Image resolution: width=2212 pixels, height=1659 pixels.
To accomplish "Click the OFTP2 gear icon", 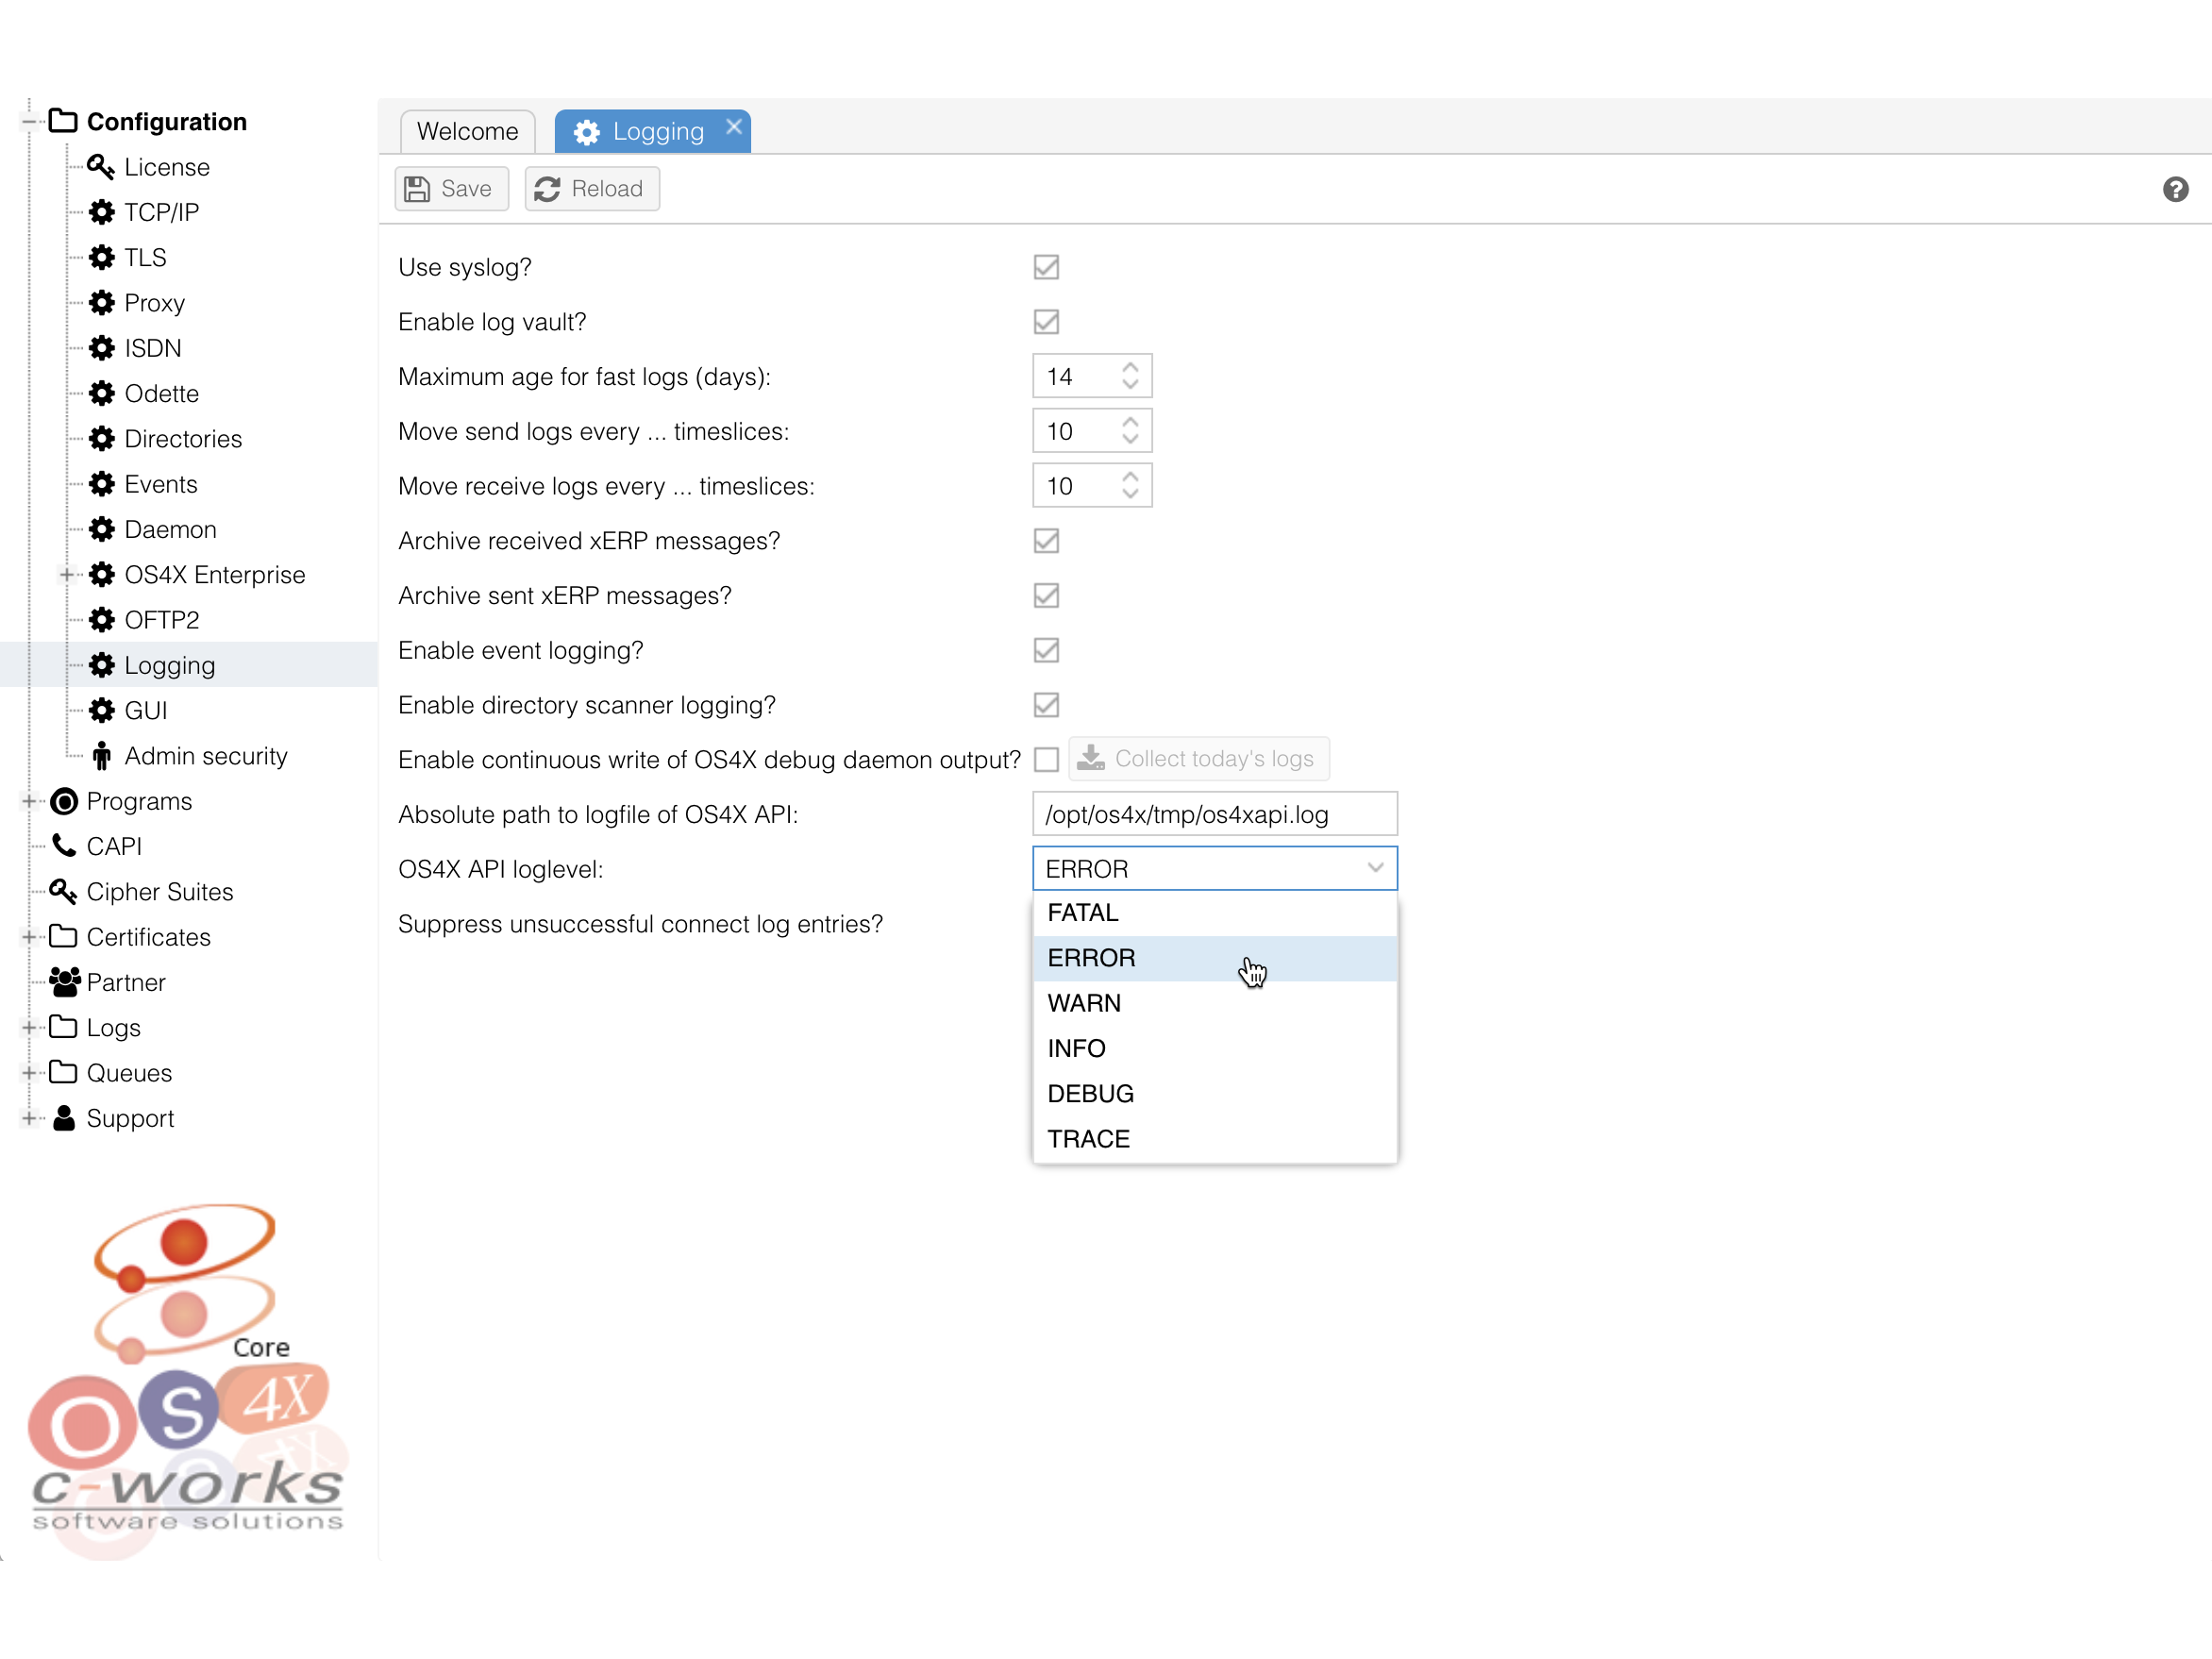I will (x=101, y=620).
